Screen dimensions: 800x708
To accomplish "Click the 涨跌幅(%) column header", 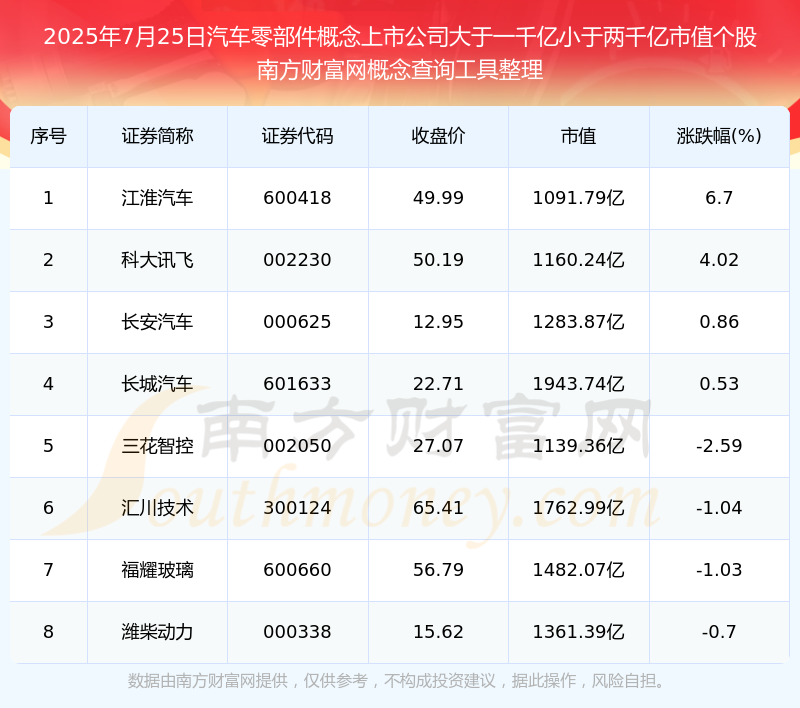I will click(719, 136).
